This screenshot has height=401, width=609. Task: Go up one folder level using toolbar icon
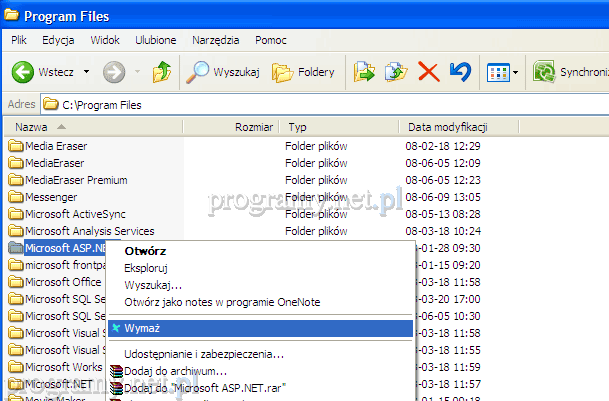tap(162, 72)
